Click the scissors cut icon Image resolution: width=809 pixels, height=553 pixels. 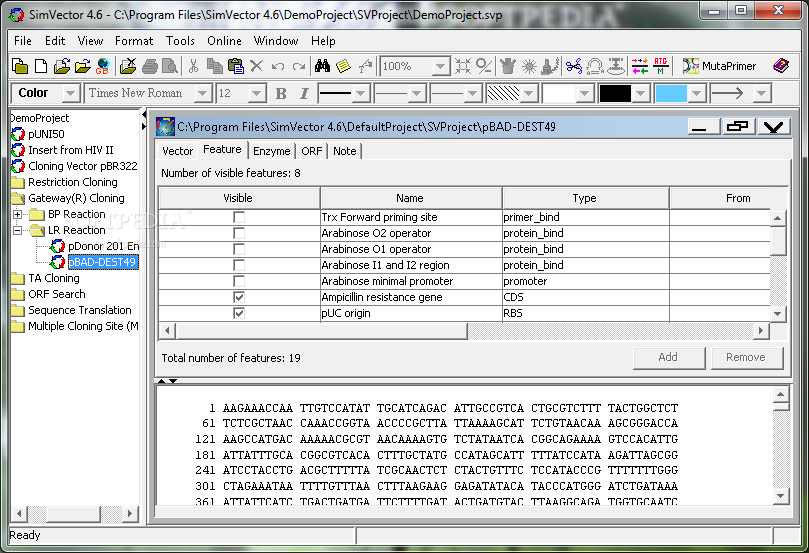click(193, 66)
